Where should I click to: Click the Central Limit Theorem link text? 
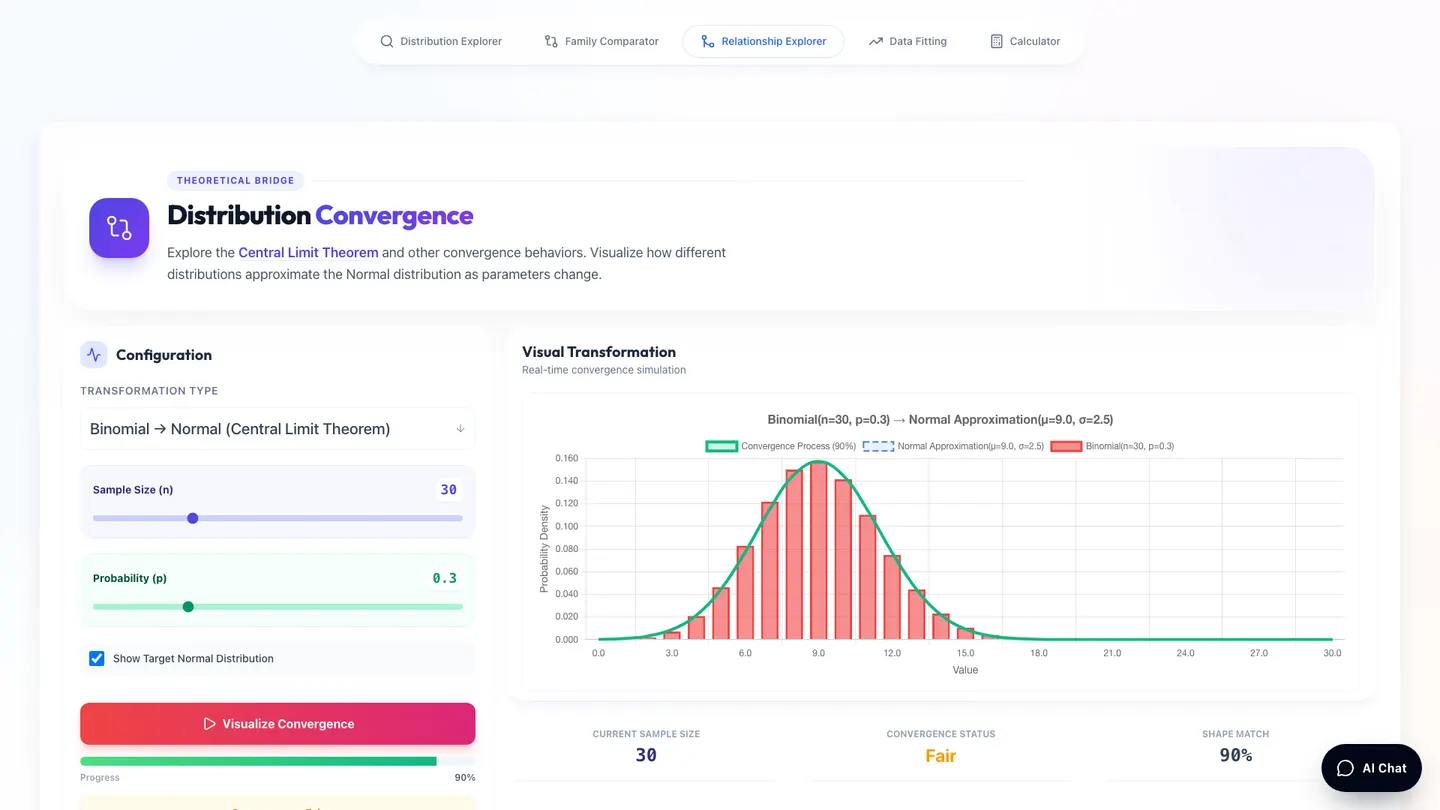(308, 252)
